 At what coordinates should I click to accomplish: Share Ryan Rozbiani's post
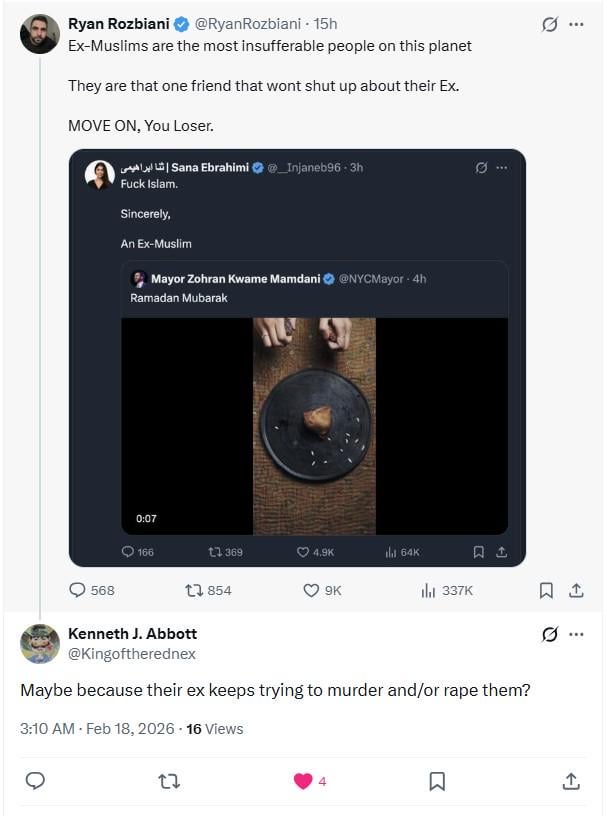[x=576, y=590]
